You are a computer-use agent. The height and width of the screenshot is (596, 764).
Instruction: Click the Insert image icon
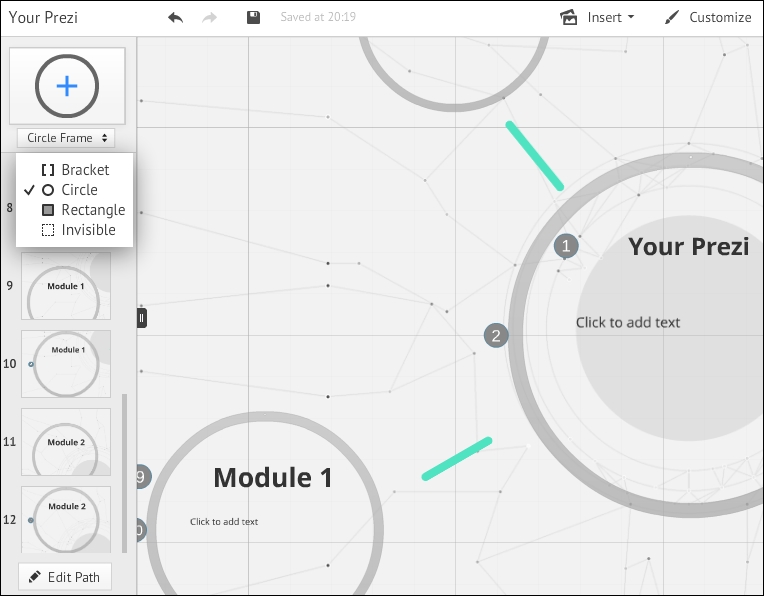click(x=569, y=18)
